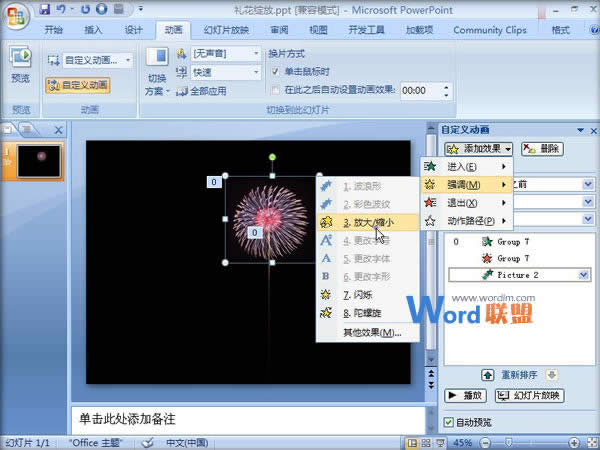600x450 pixels.
Task: Click the 00:00 timing field
Action: 421,91
